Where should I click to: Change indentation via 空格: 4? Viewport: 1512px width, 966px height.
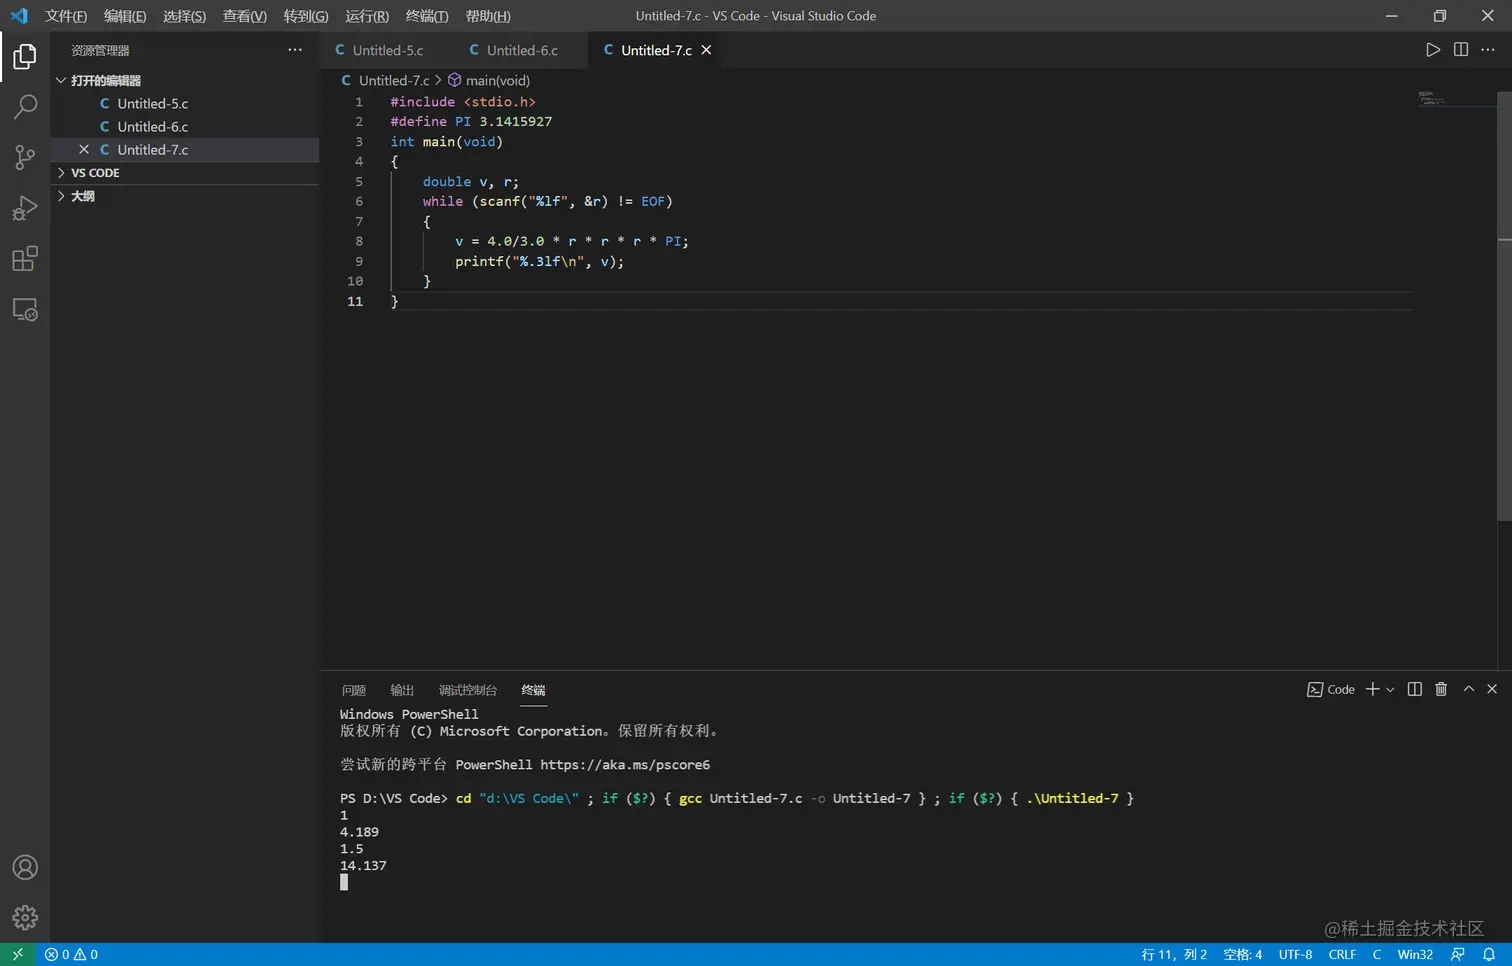click(1243, 954)
